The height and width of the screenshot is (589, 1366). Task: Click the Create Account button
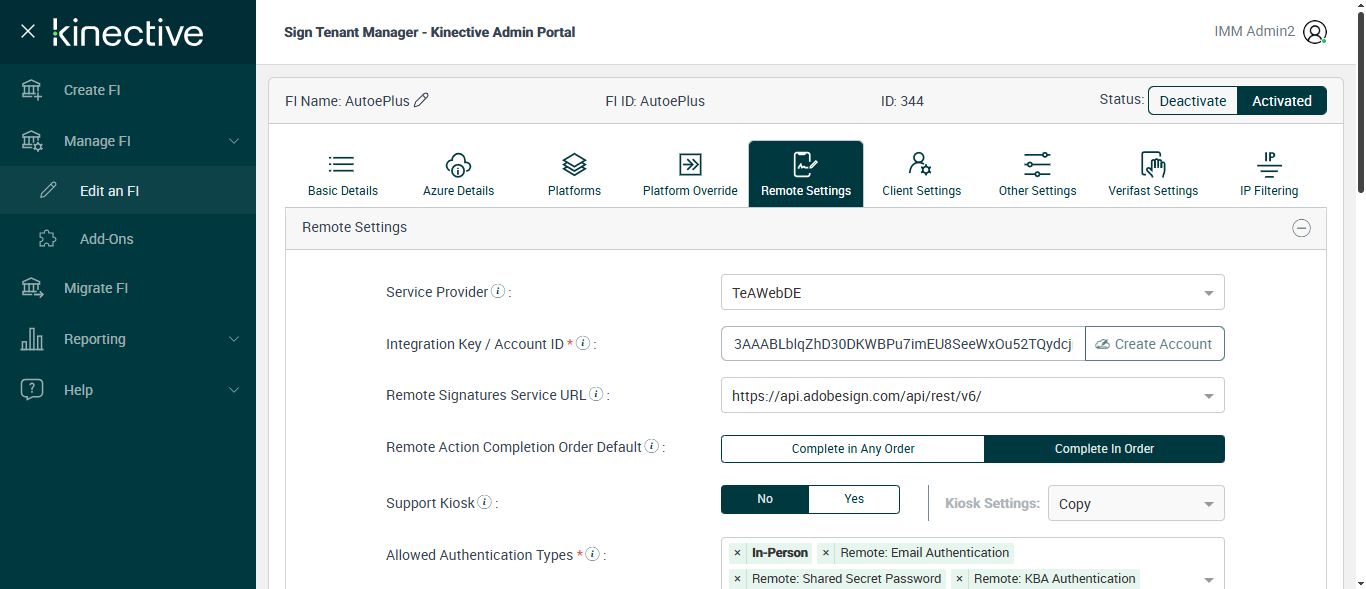coord(1154,344)
